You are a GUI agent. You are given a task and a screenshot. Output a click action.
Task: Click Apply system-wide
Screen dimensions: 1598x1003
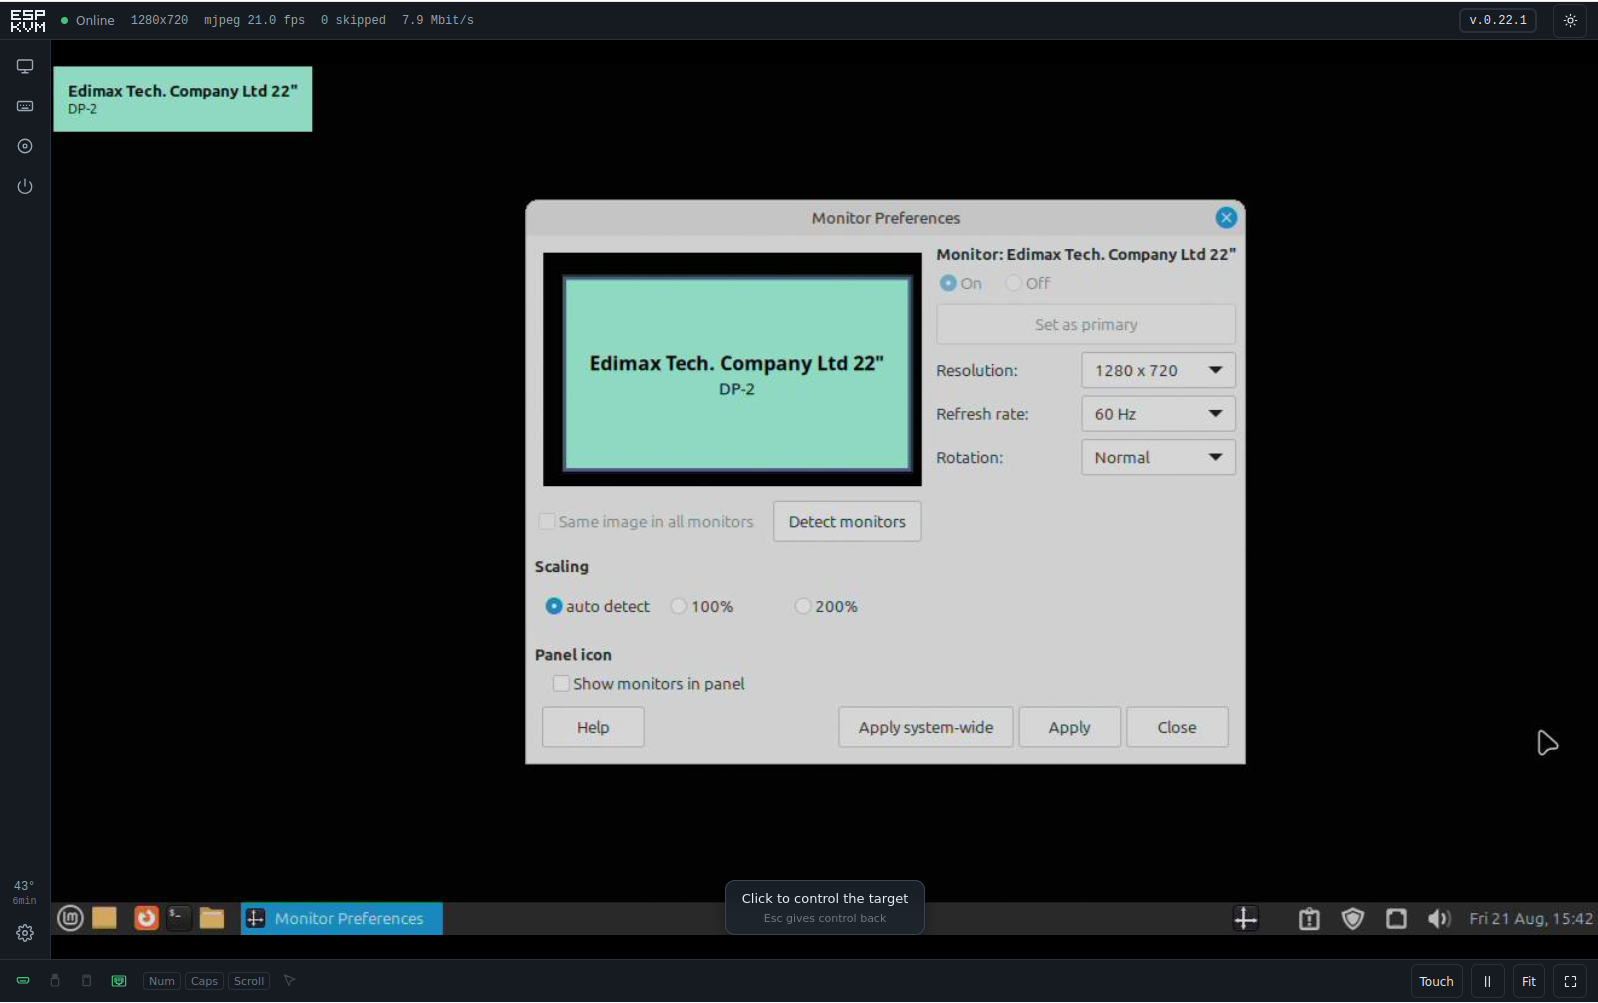(926, 727)
